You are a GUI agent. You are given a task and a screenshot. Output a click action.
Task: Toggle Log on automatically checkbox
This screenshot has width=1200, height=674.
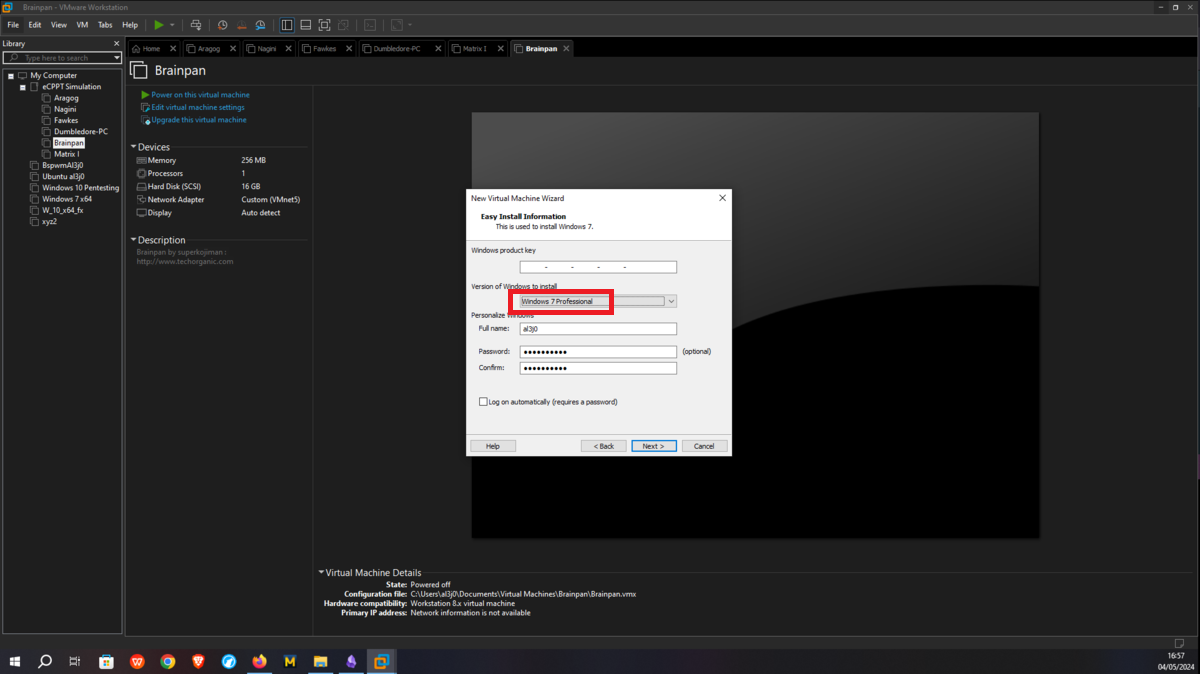point(483,402)
